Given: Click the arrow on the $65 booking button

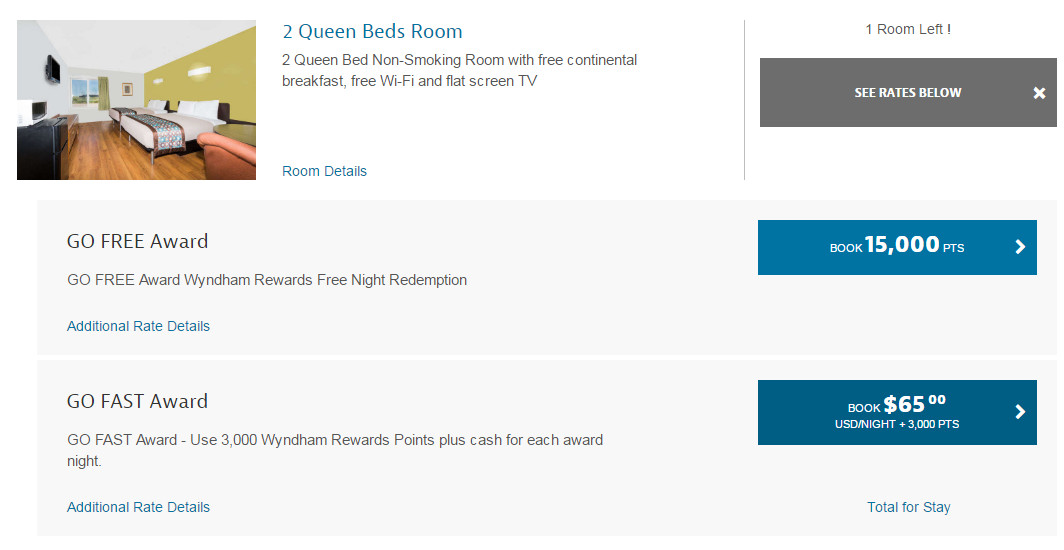Looking at the screenshot, I should click(x=1020, y=411).
